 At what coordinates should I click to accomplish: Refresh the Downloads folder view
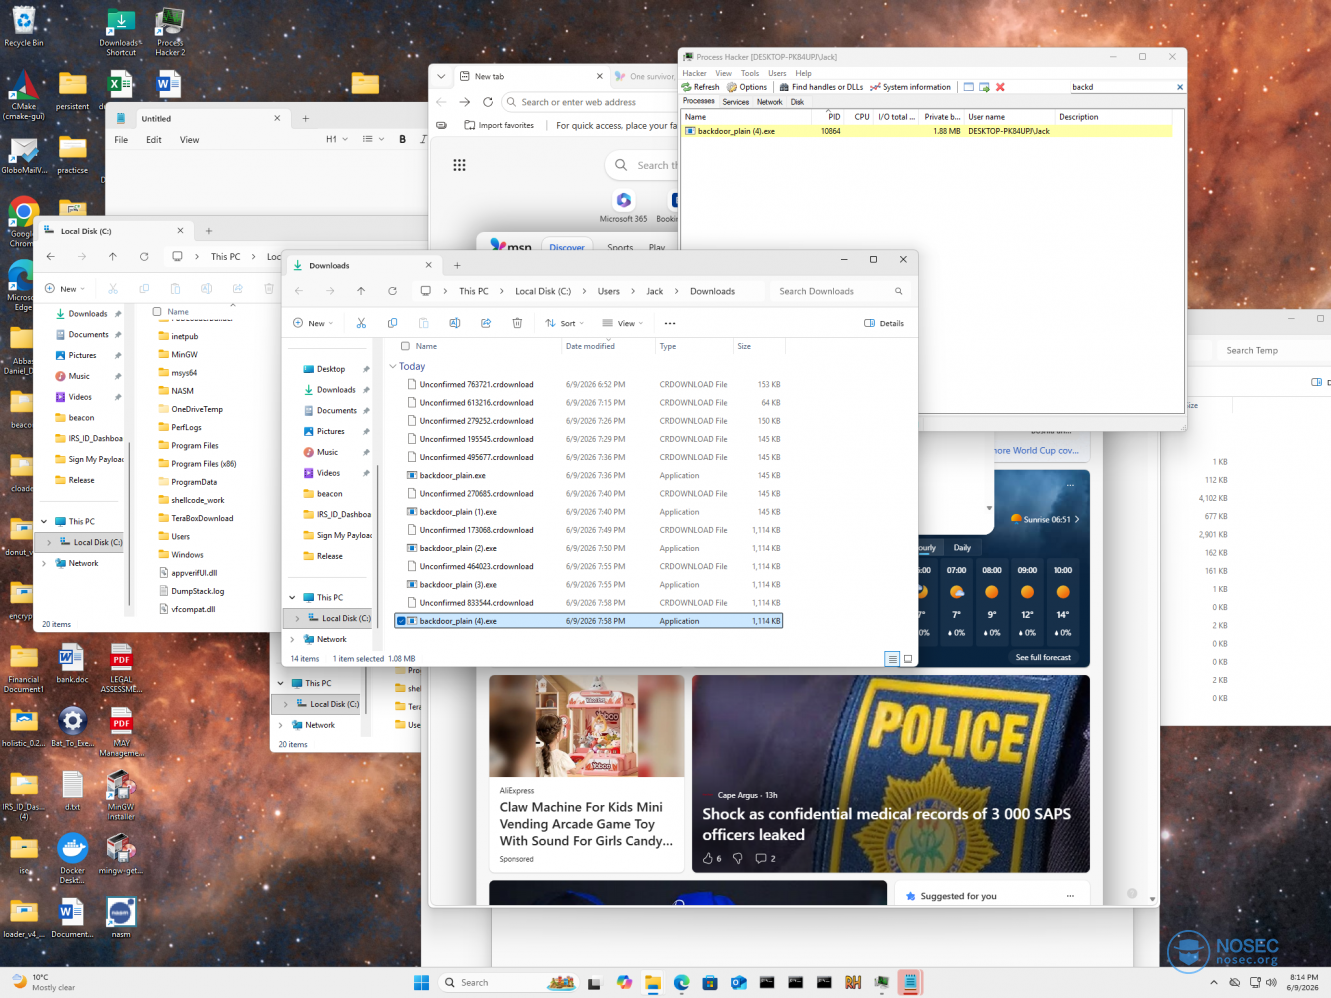click(392, 291)
